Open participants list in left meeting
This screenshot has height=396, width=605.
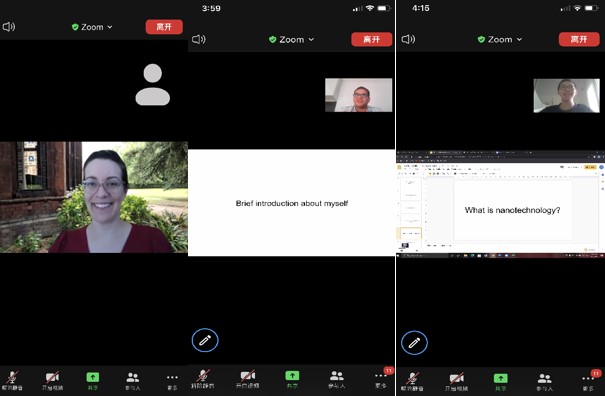[x=133, y=381]
